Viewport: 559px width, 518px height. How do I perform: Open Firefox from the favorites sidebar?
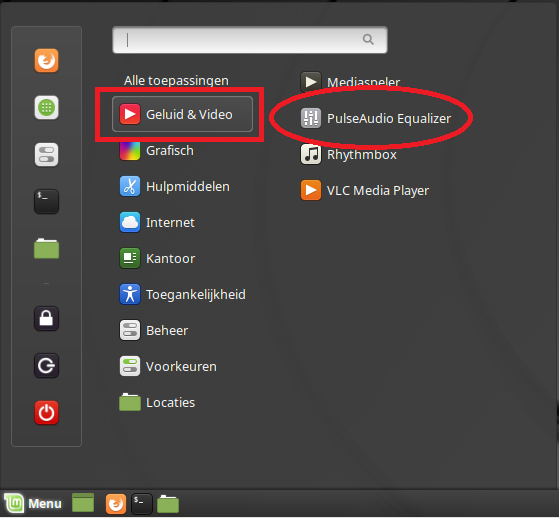click(46, 60)
